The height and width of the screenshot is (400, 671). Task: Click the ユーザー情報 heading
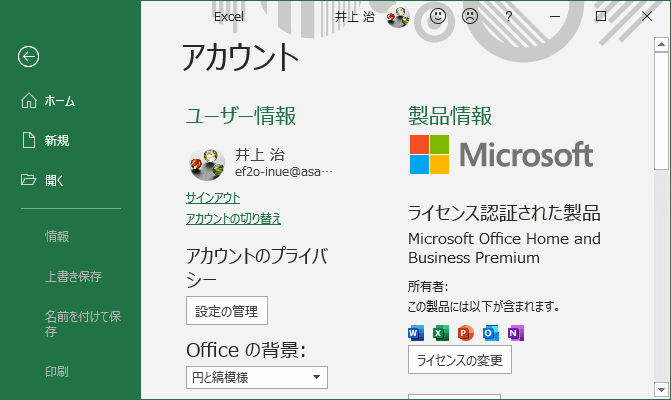pyautogui.click(x=241, y=116)
